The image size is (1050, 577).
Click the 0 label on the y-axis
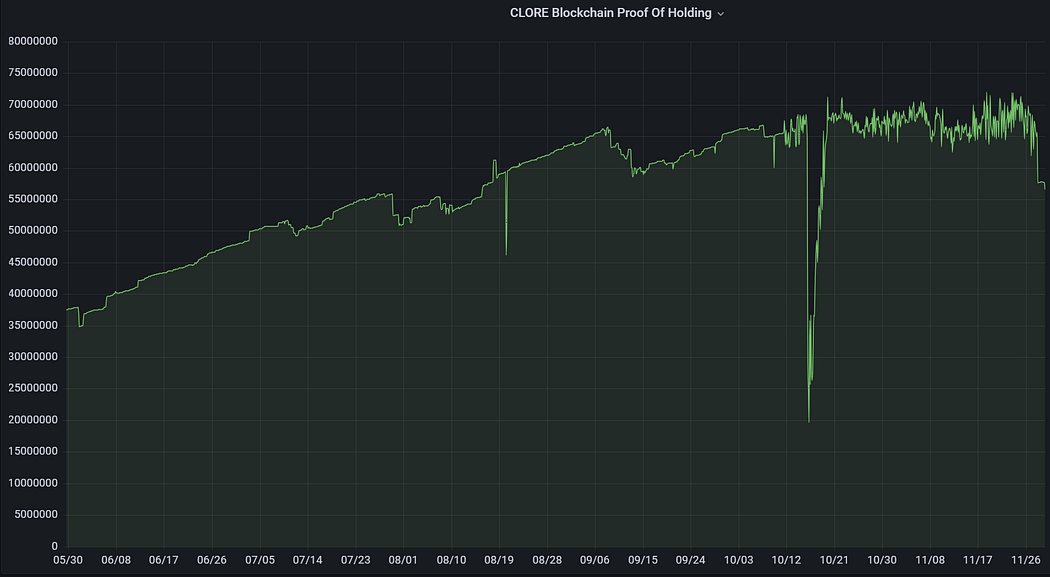tap(55, 547)
